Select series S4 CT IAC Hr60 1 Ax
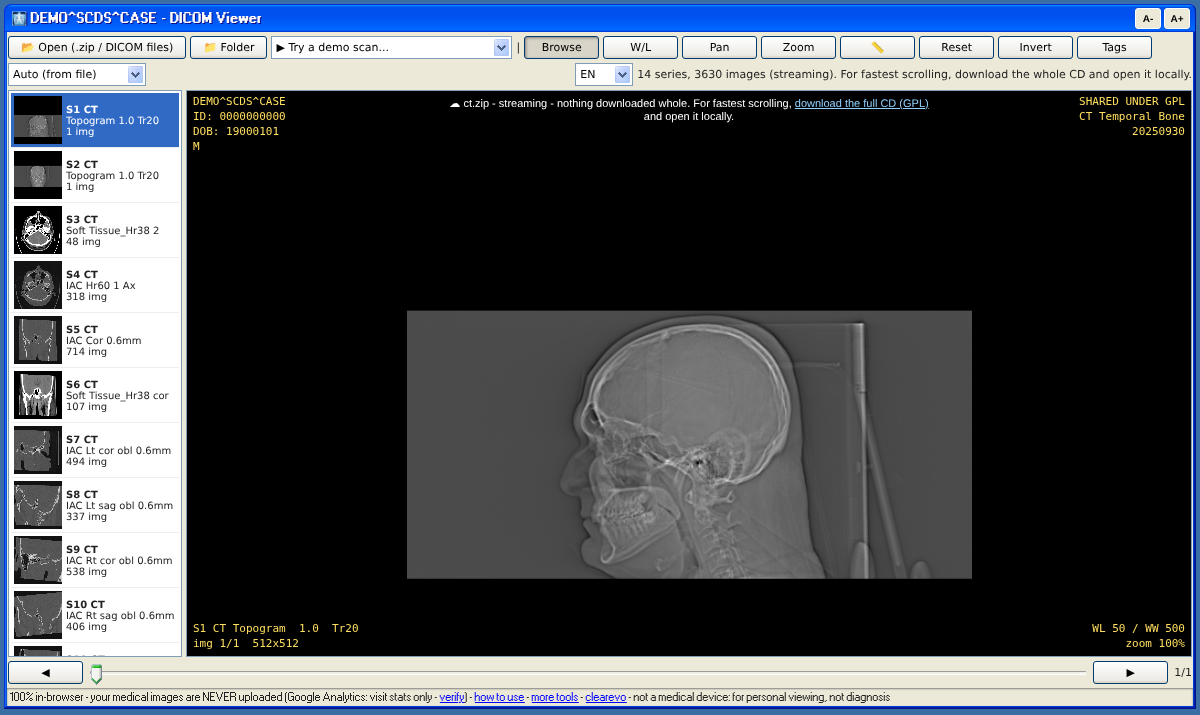This screenshot has height=715, width=1200. point(95,285)
